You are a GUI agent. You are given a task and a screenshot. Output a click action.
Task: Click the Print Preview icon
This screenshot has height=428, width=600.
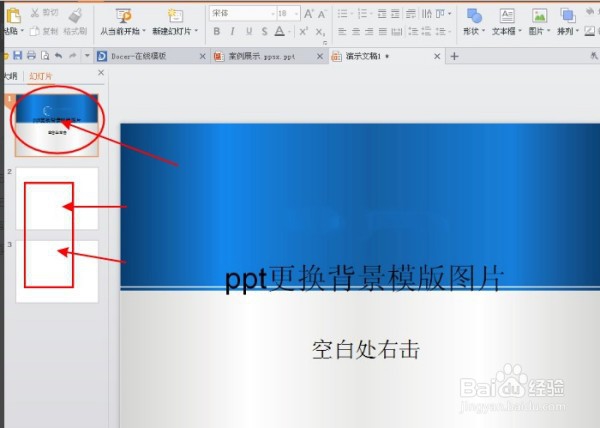coord(45,56)
